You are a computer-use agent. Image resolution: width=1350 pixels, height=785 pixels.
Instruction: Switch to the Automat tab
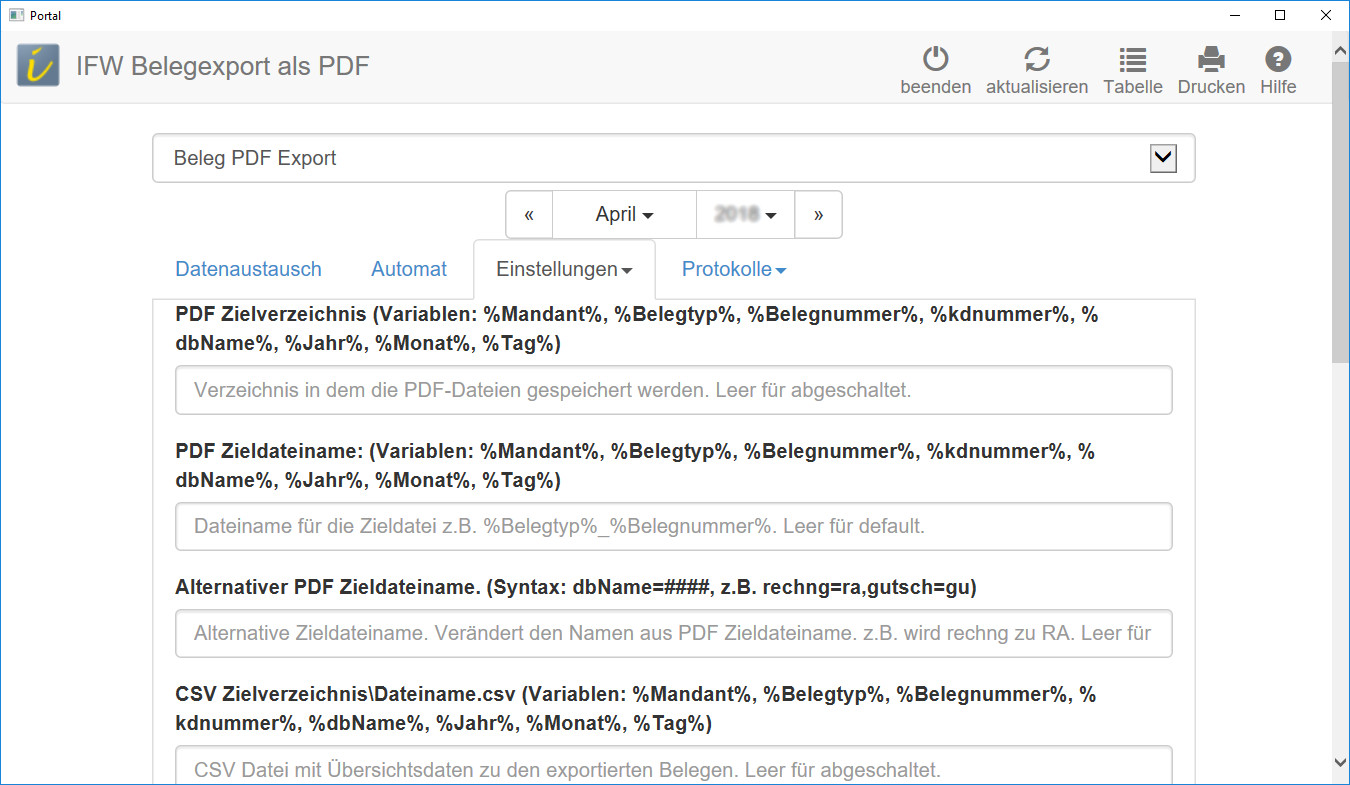(x=408, y=269)
